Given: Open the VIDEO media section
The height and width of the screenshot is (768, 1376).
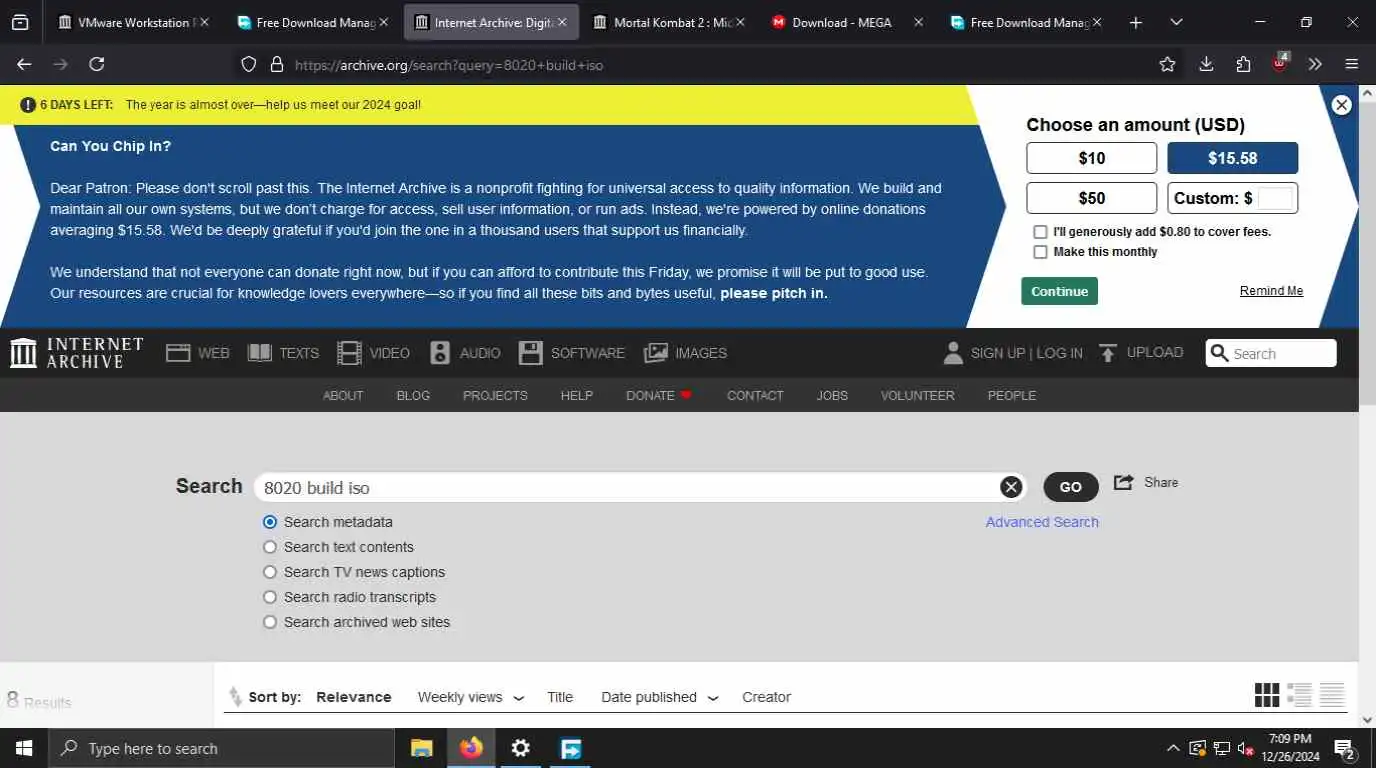Looking at the screenshot, I should click(373, 353).
